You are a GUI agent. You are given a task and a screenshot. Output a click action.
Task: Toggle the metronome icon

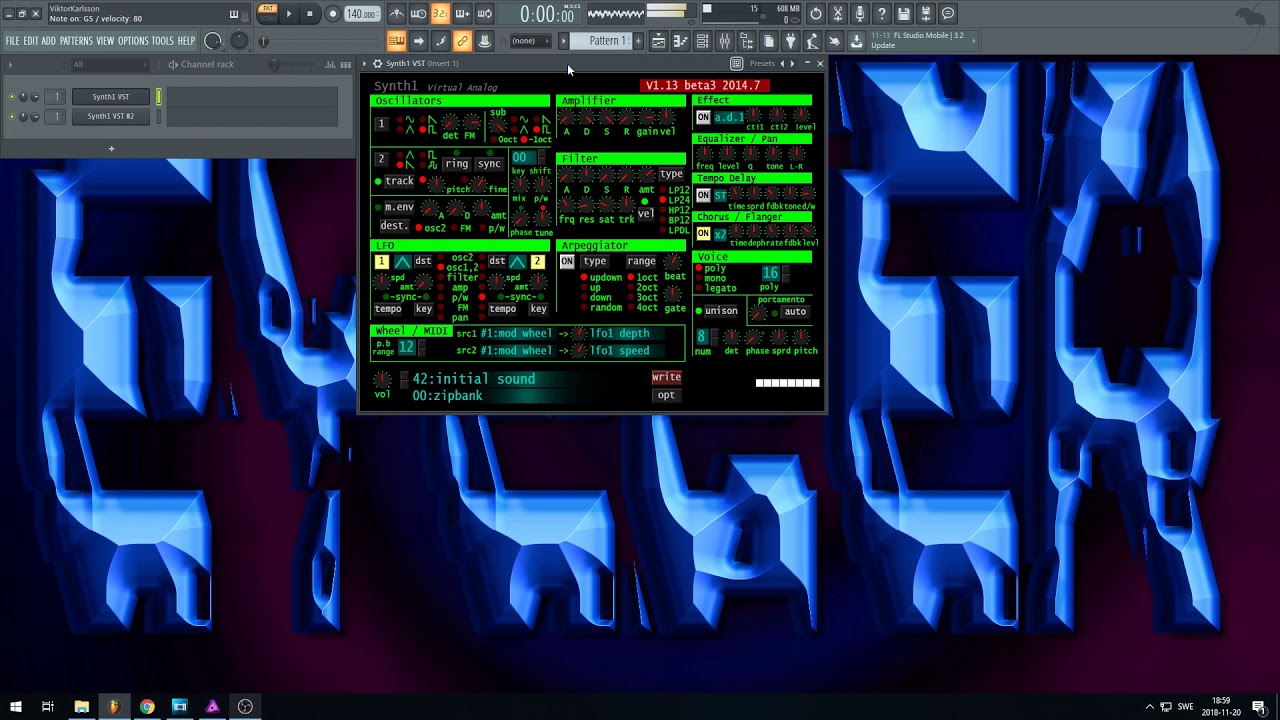[397, 14]
